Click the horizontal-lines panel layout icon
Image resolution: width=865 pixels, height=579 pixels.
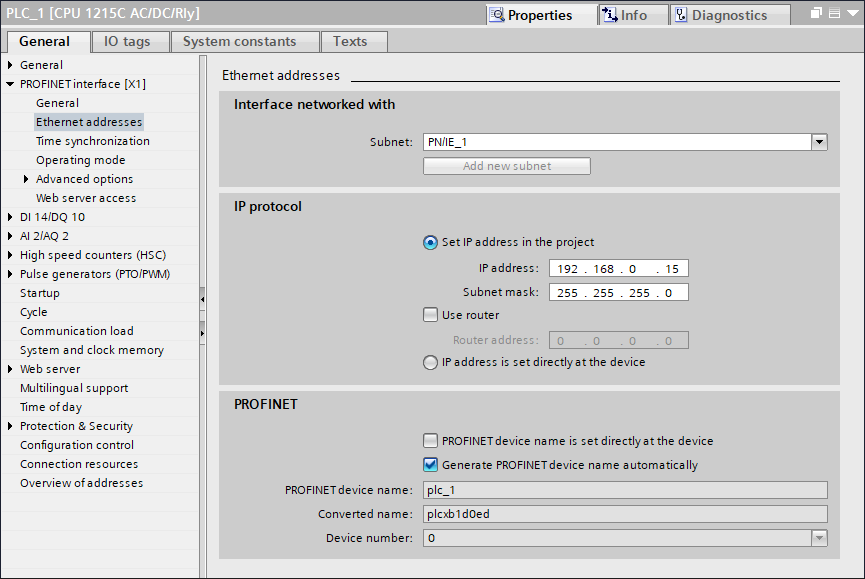tap(834, 14)
